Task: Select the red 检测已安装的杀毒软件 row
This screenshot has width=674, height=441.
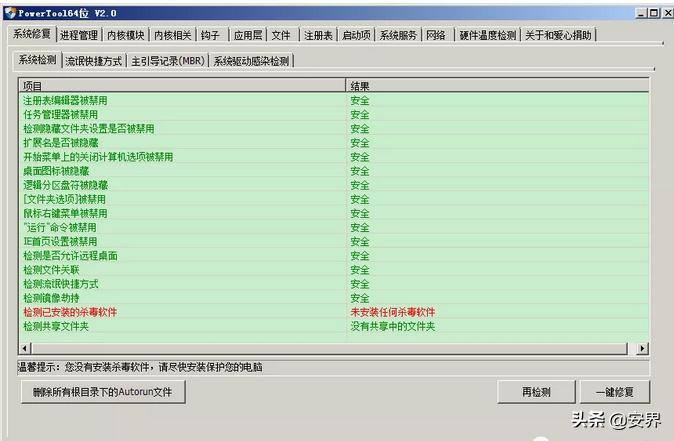Action: [334, 312]
